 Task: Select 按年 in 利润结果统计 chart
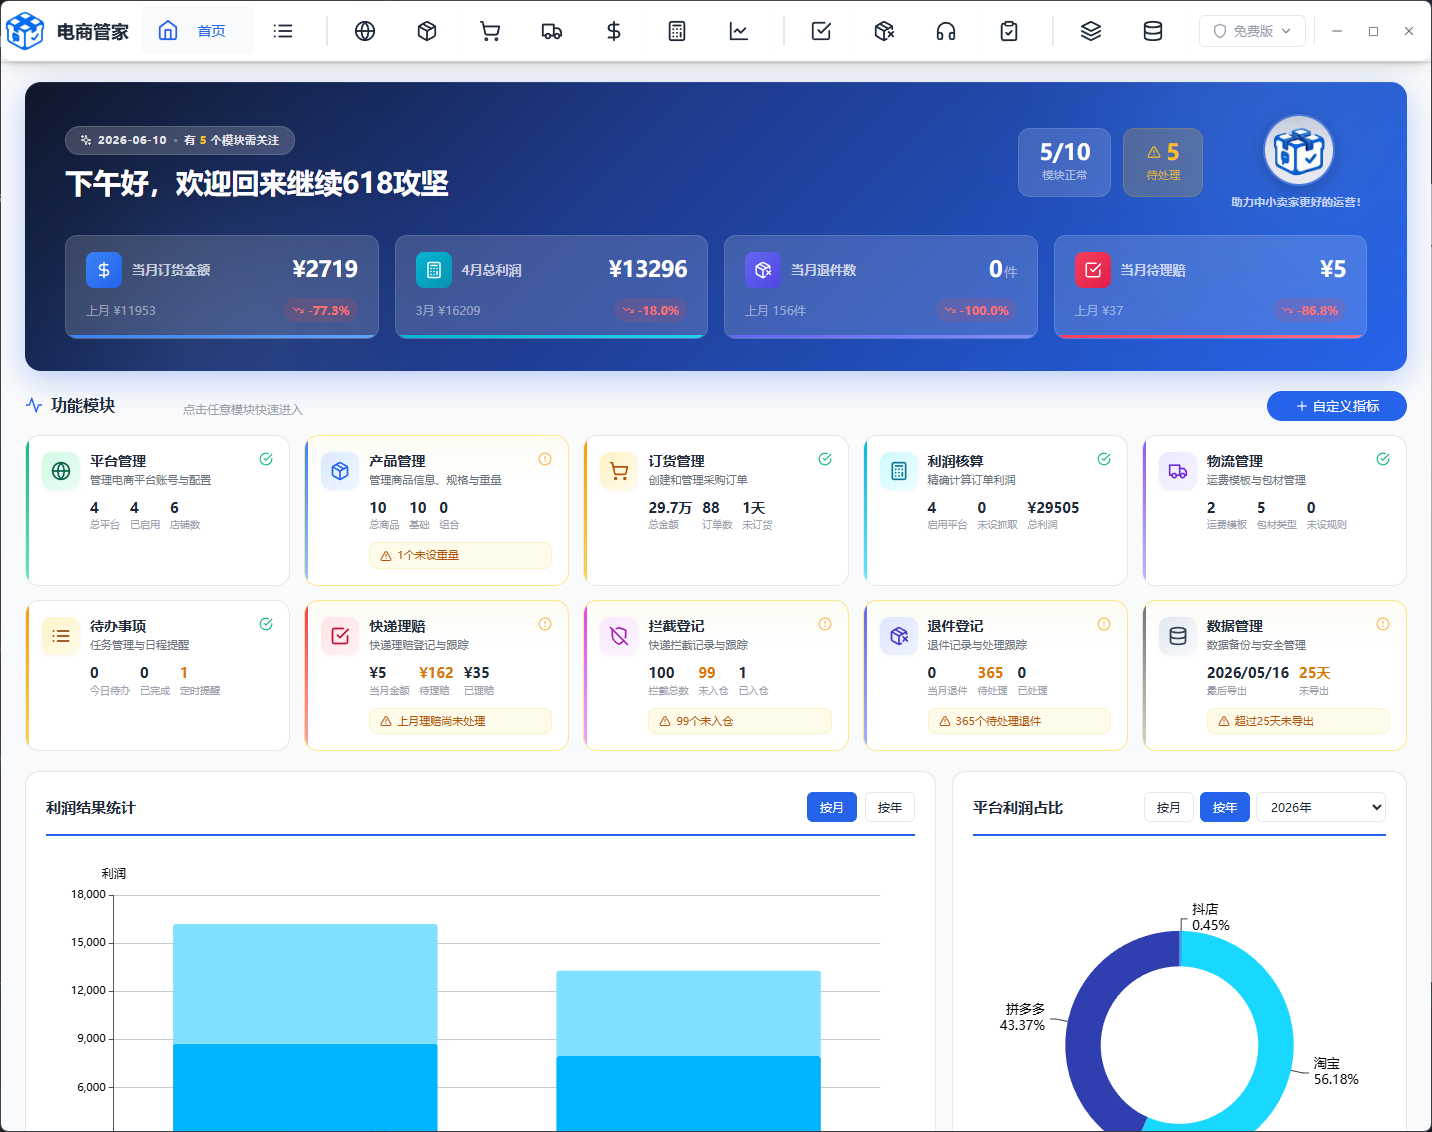[890, 807]
